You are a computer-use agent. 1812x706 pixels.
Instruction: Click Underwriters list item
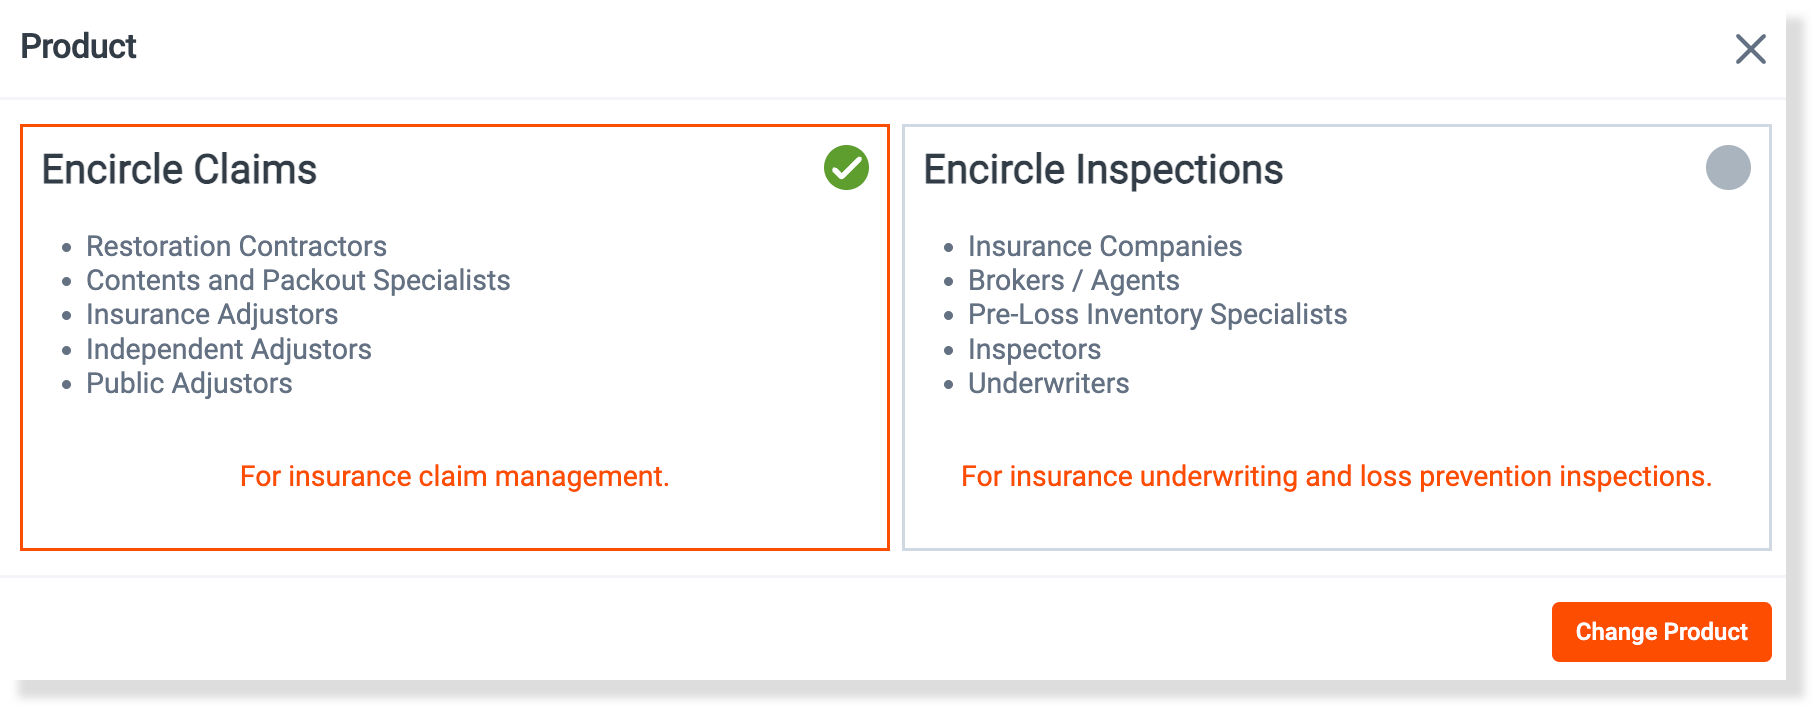pyautogui.click(x=1048, y=383)
